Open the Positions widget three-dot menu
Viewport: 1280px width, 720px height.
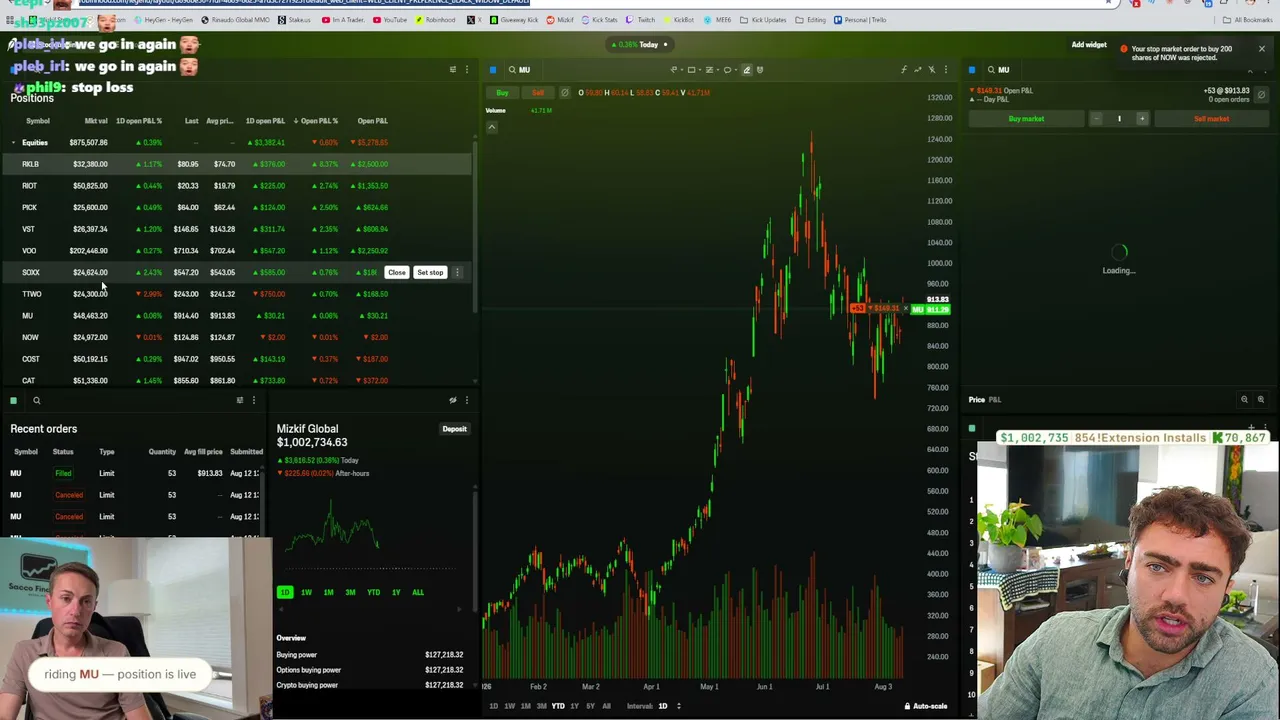pyautogui.click(x=466, y=70)
